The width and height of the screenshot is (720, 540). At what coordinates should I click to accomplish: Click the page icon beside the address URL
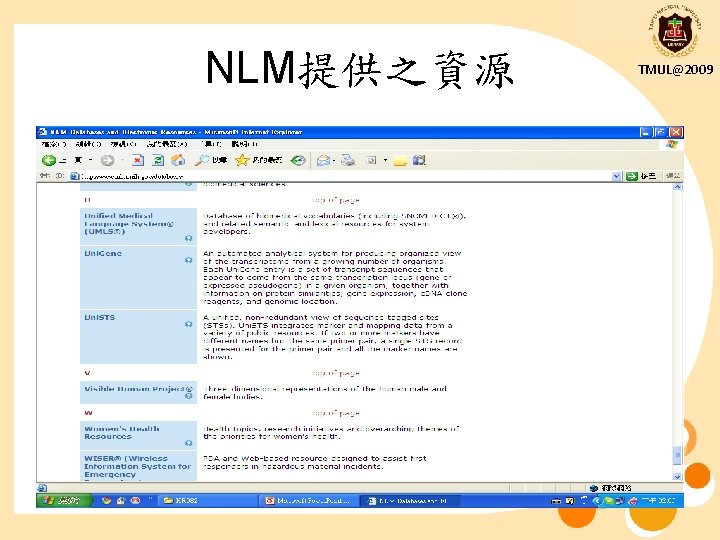pyautogui.click(x=74, y=176)
